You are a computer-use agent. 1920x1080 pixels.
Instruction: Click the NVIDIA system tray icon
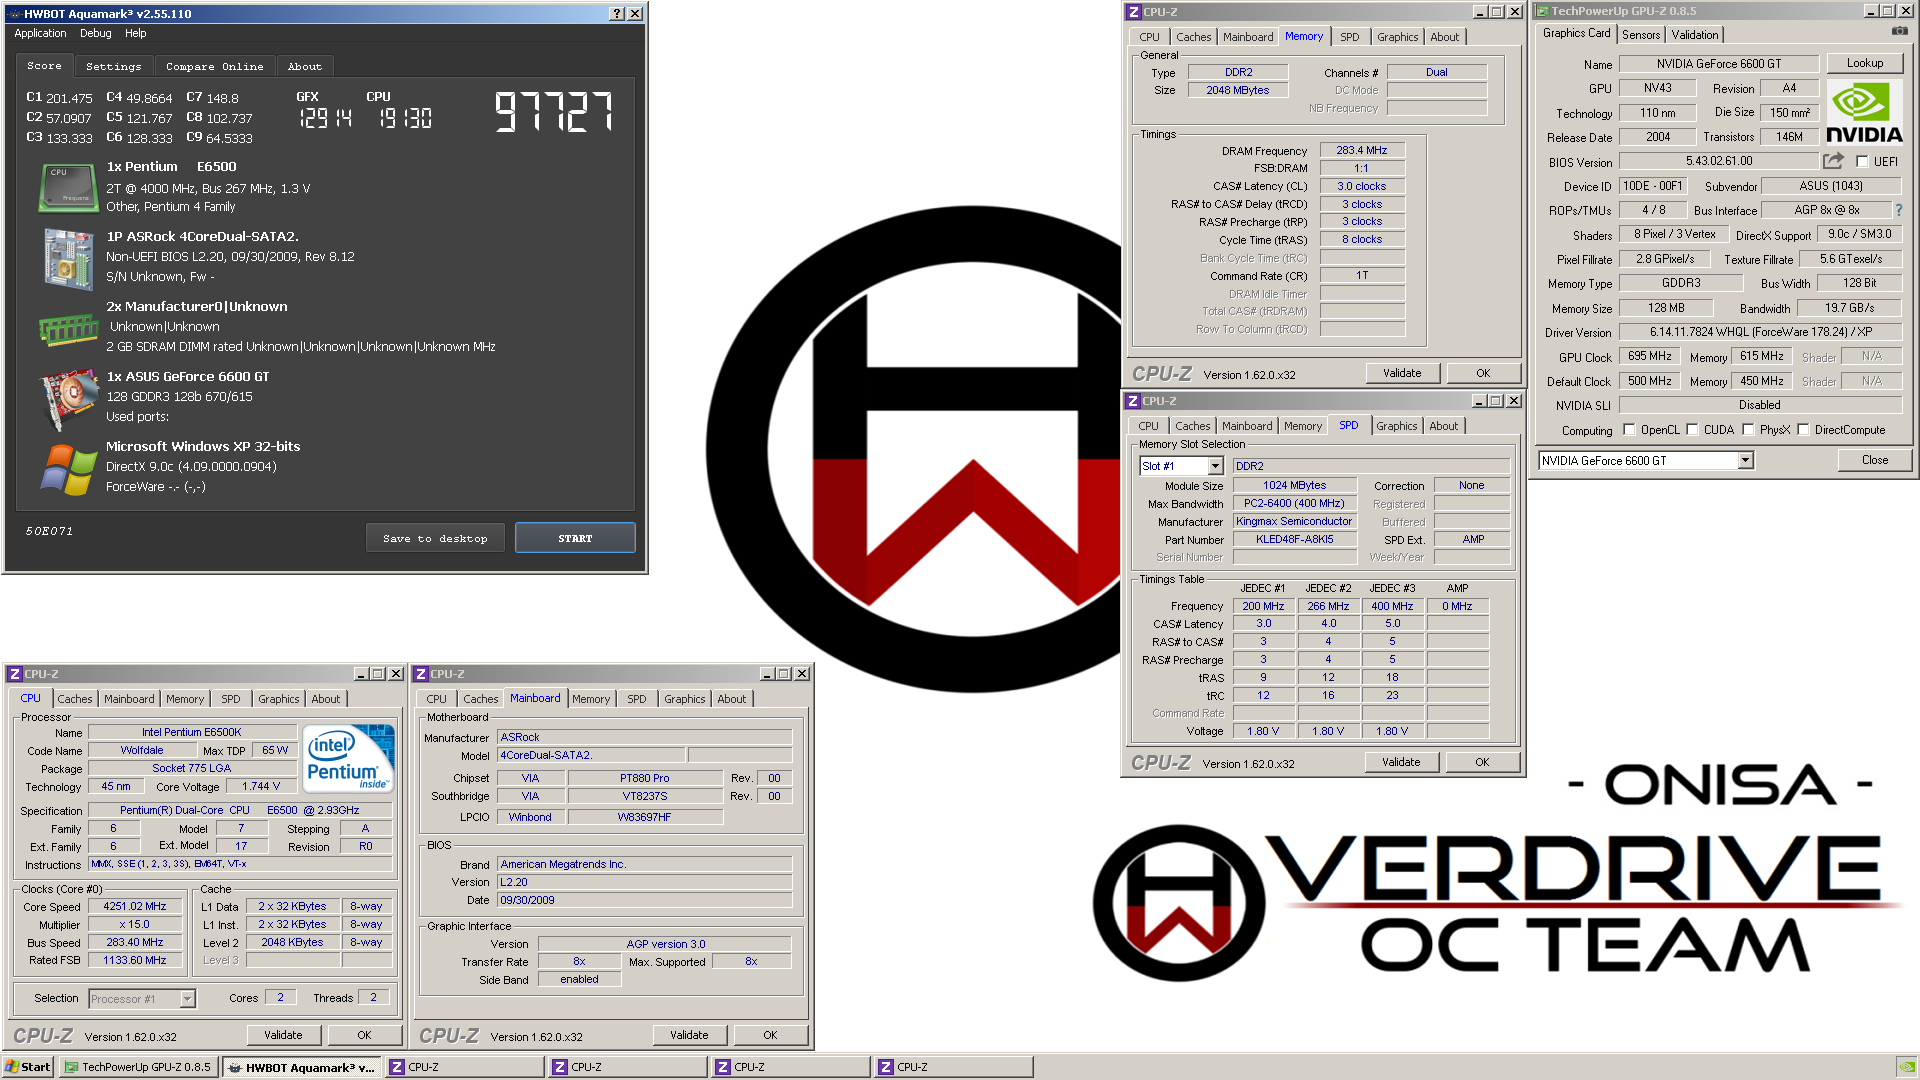(x=1907, y=1067)
